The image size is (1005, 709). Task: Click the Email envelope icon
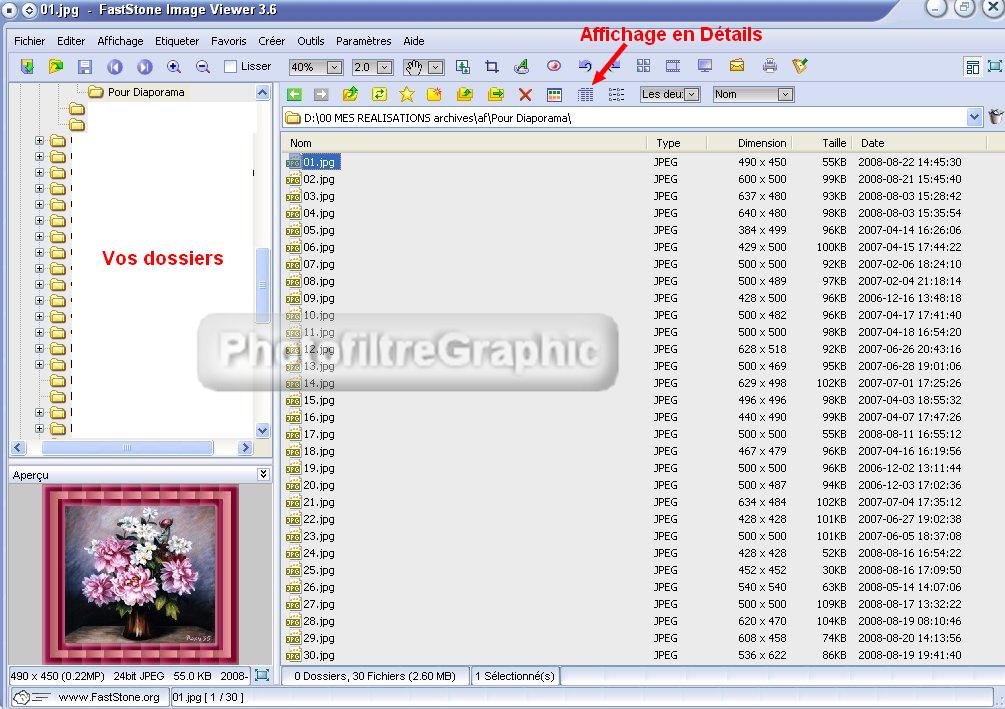[737, 67]
